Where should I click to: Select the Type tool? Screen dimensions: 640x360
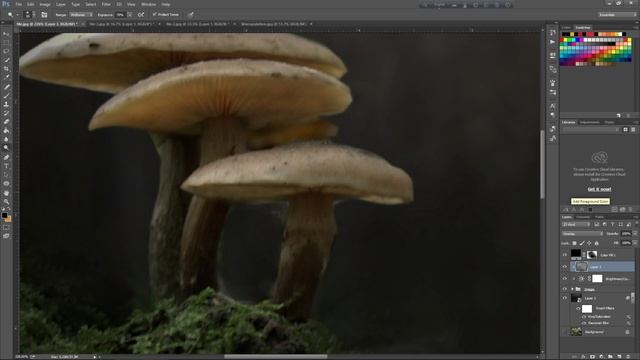(6, 166)
